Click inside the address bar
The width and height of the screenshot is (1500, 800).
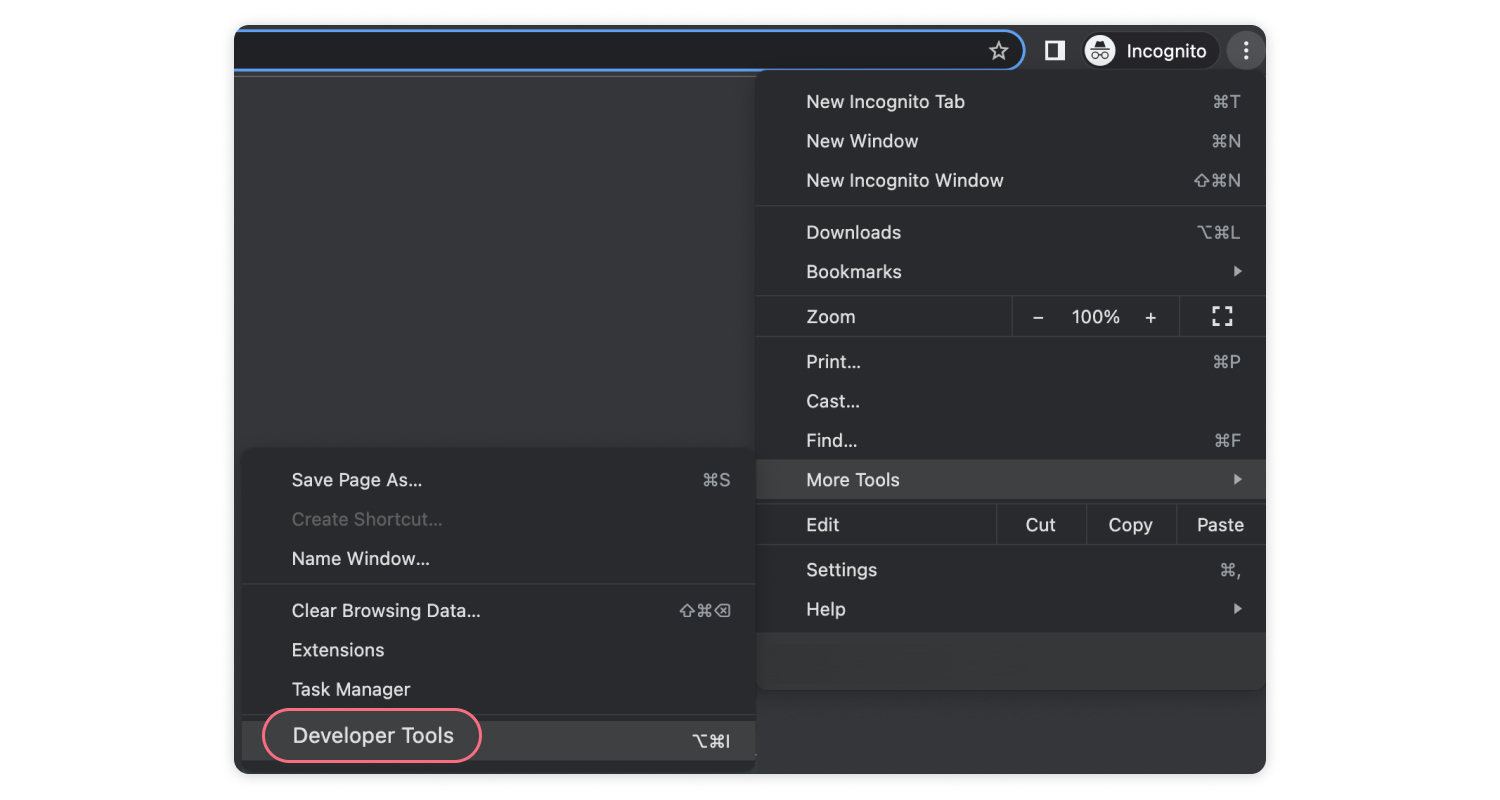(600, 50)
